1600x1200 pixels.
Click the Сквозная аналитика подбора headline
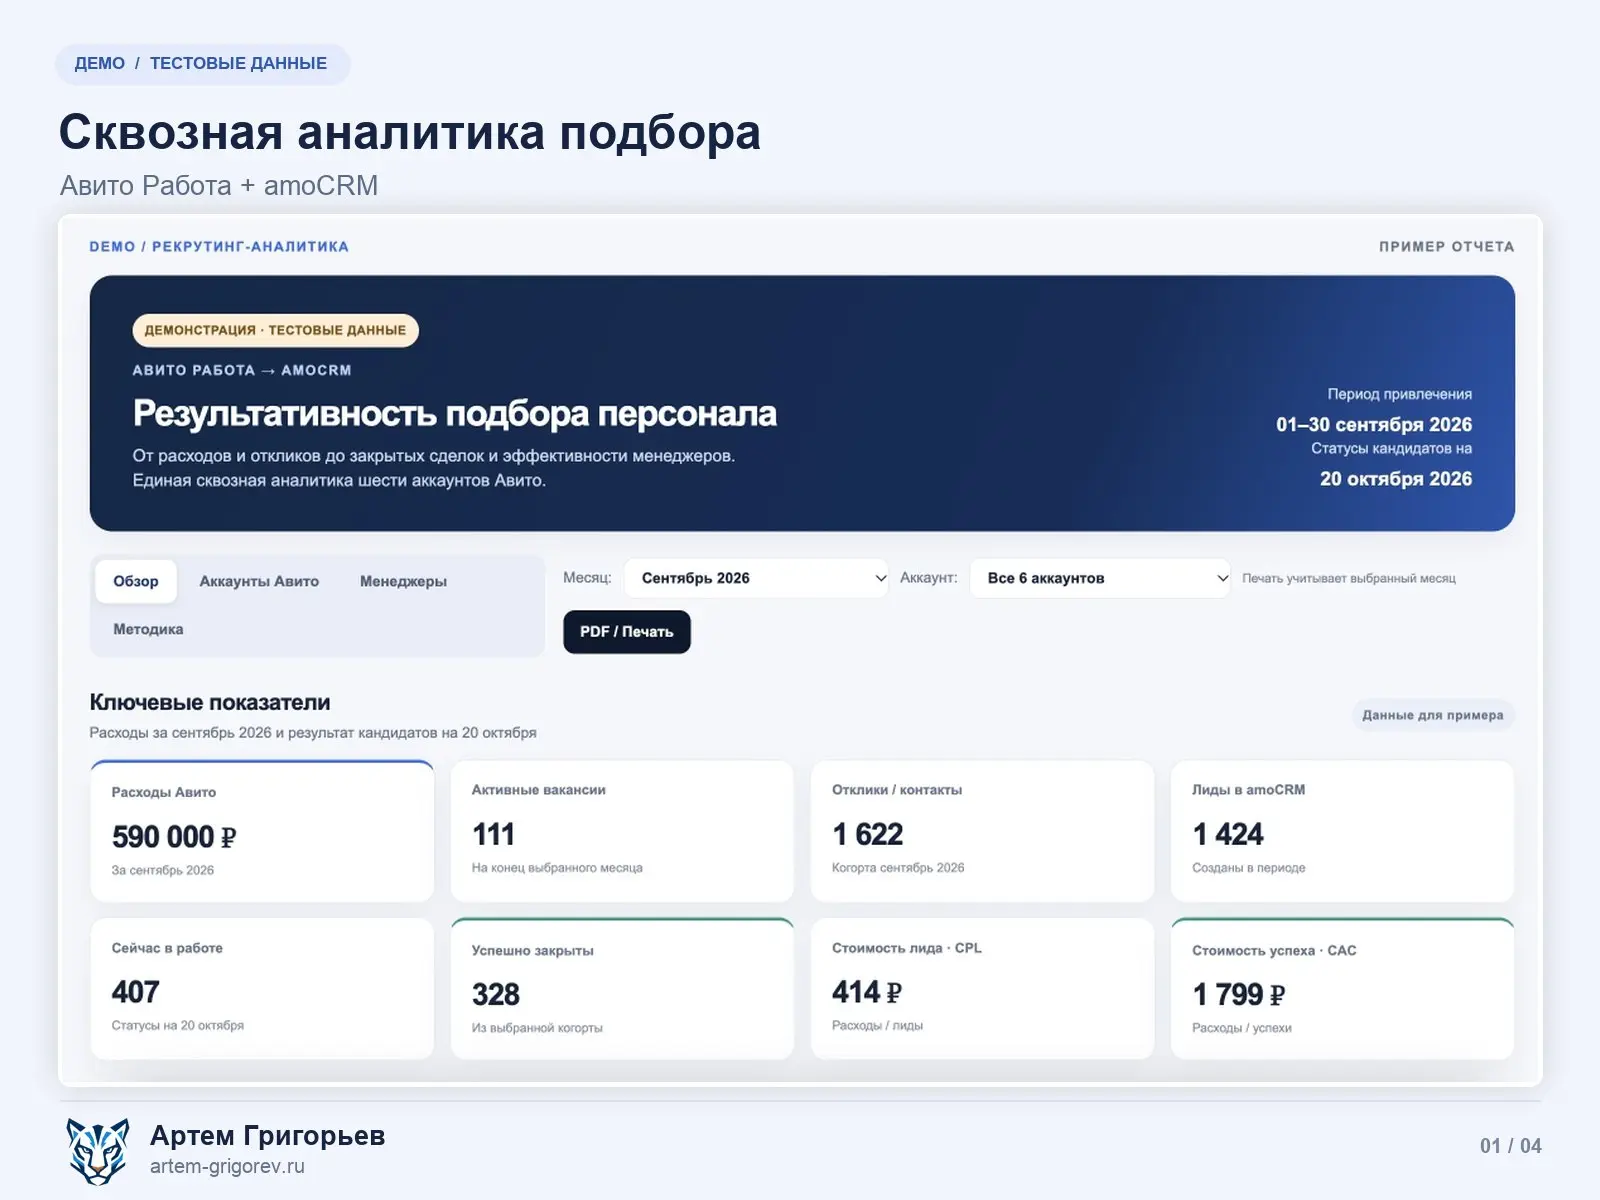(x=410, y=132)
